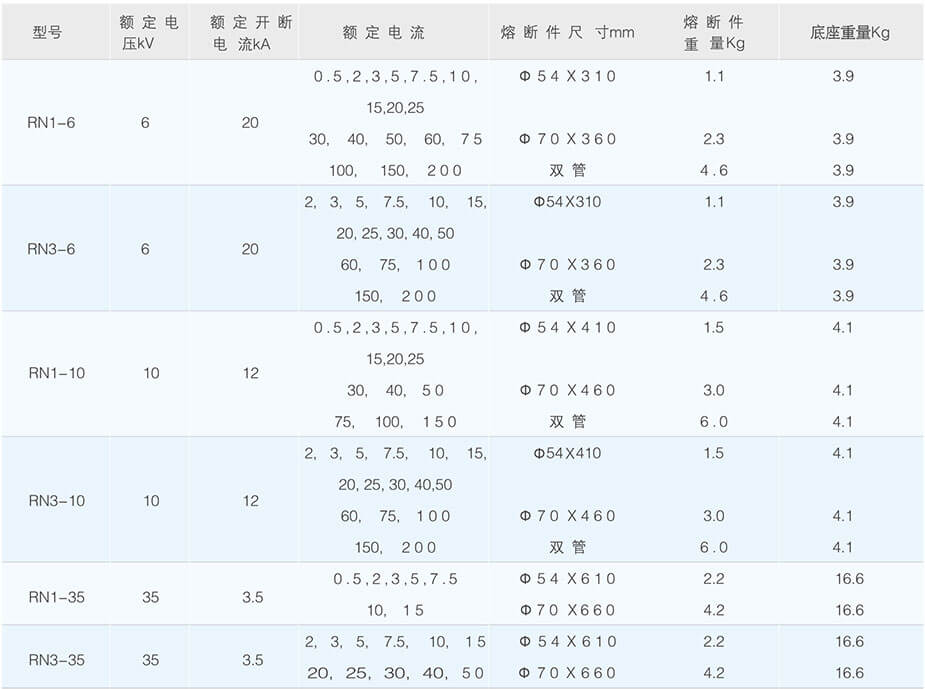
Task: Click the '100, 150, 200' current values
Action: pyautogui.click(x=395, y=170)
